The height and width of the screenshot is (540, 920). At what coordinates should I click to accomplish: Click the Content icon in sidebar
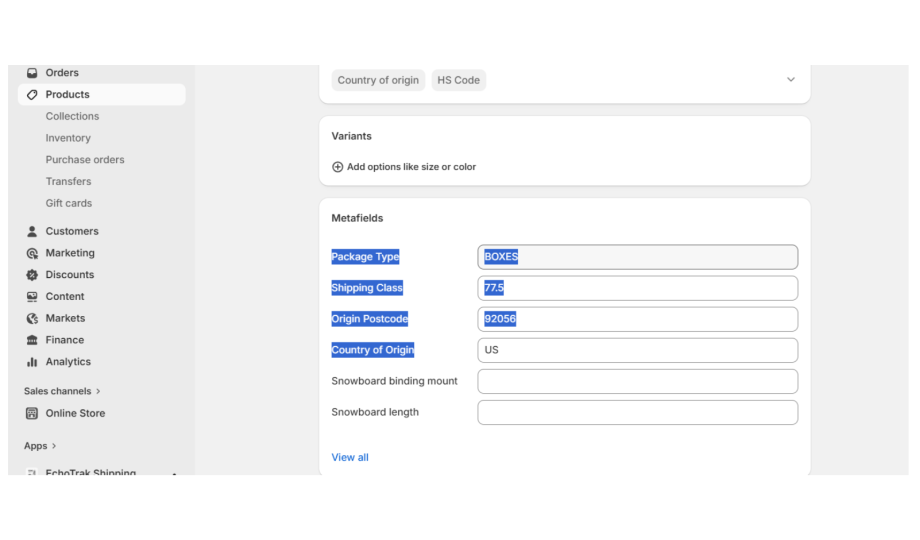pos(32,297)
